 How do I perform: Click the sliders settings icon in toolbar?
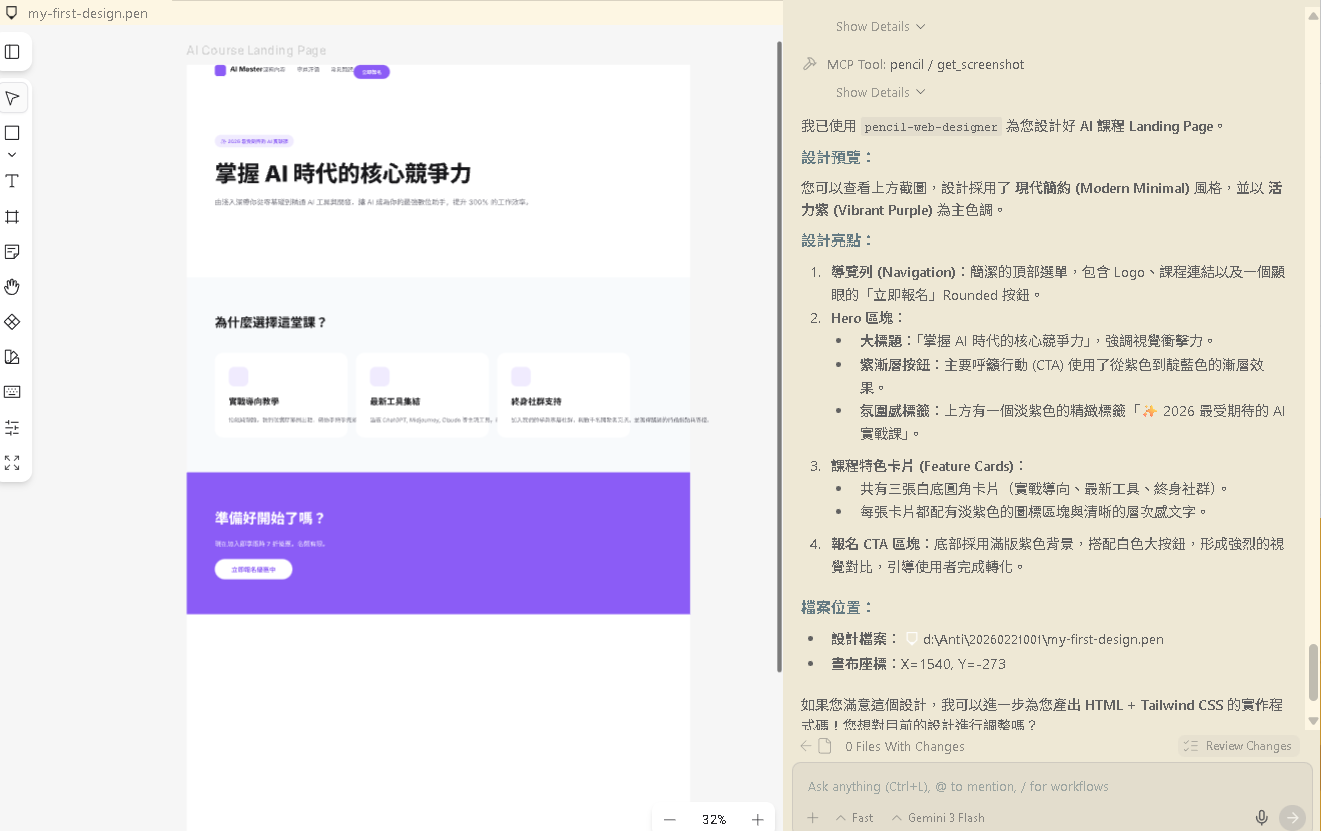(13, 427)
